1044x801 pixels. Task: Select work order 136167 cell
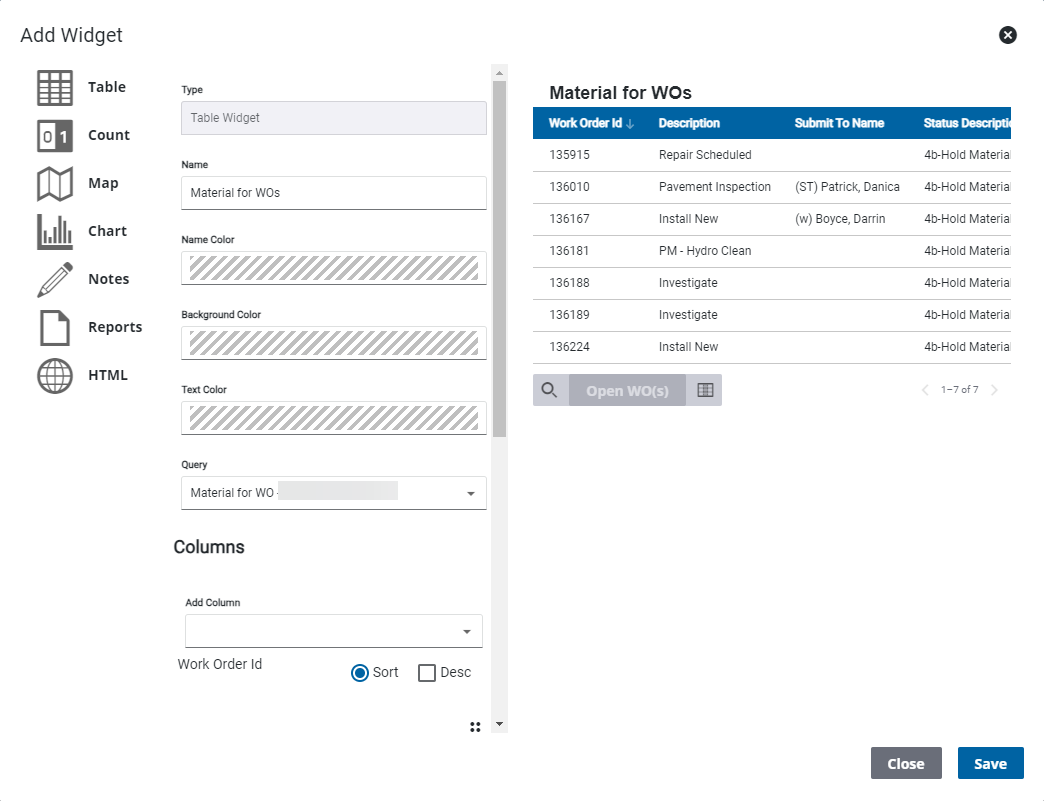click(x=569, y=219)
